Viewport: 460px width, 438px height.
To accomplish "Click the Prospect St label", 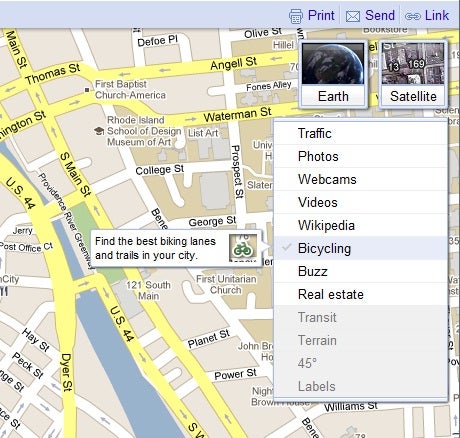I will click(x=237, y=172).
